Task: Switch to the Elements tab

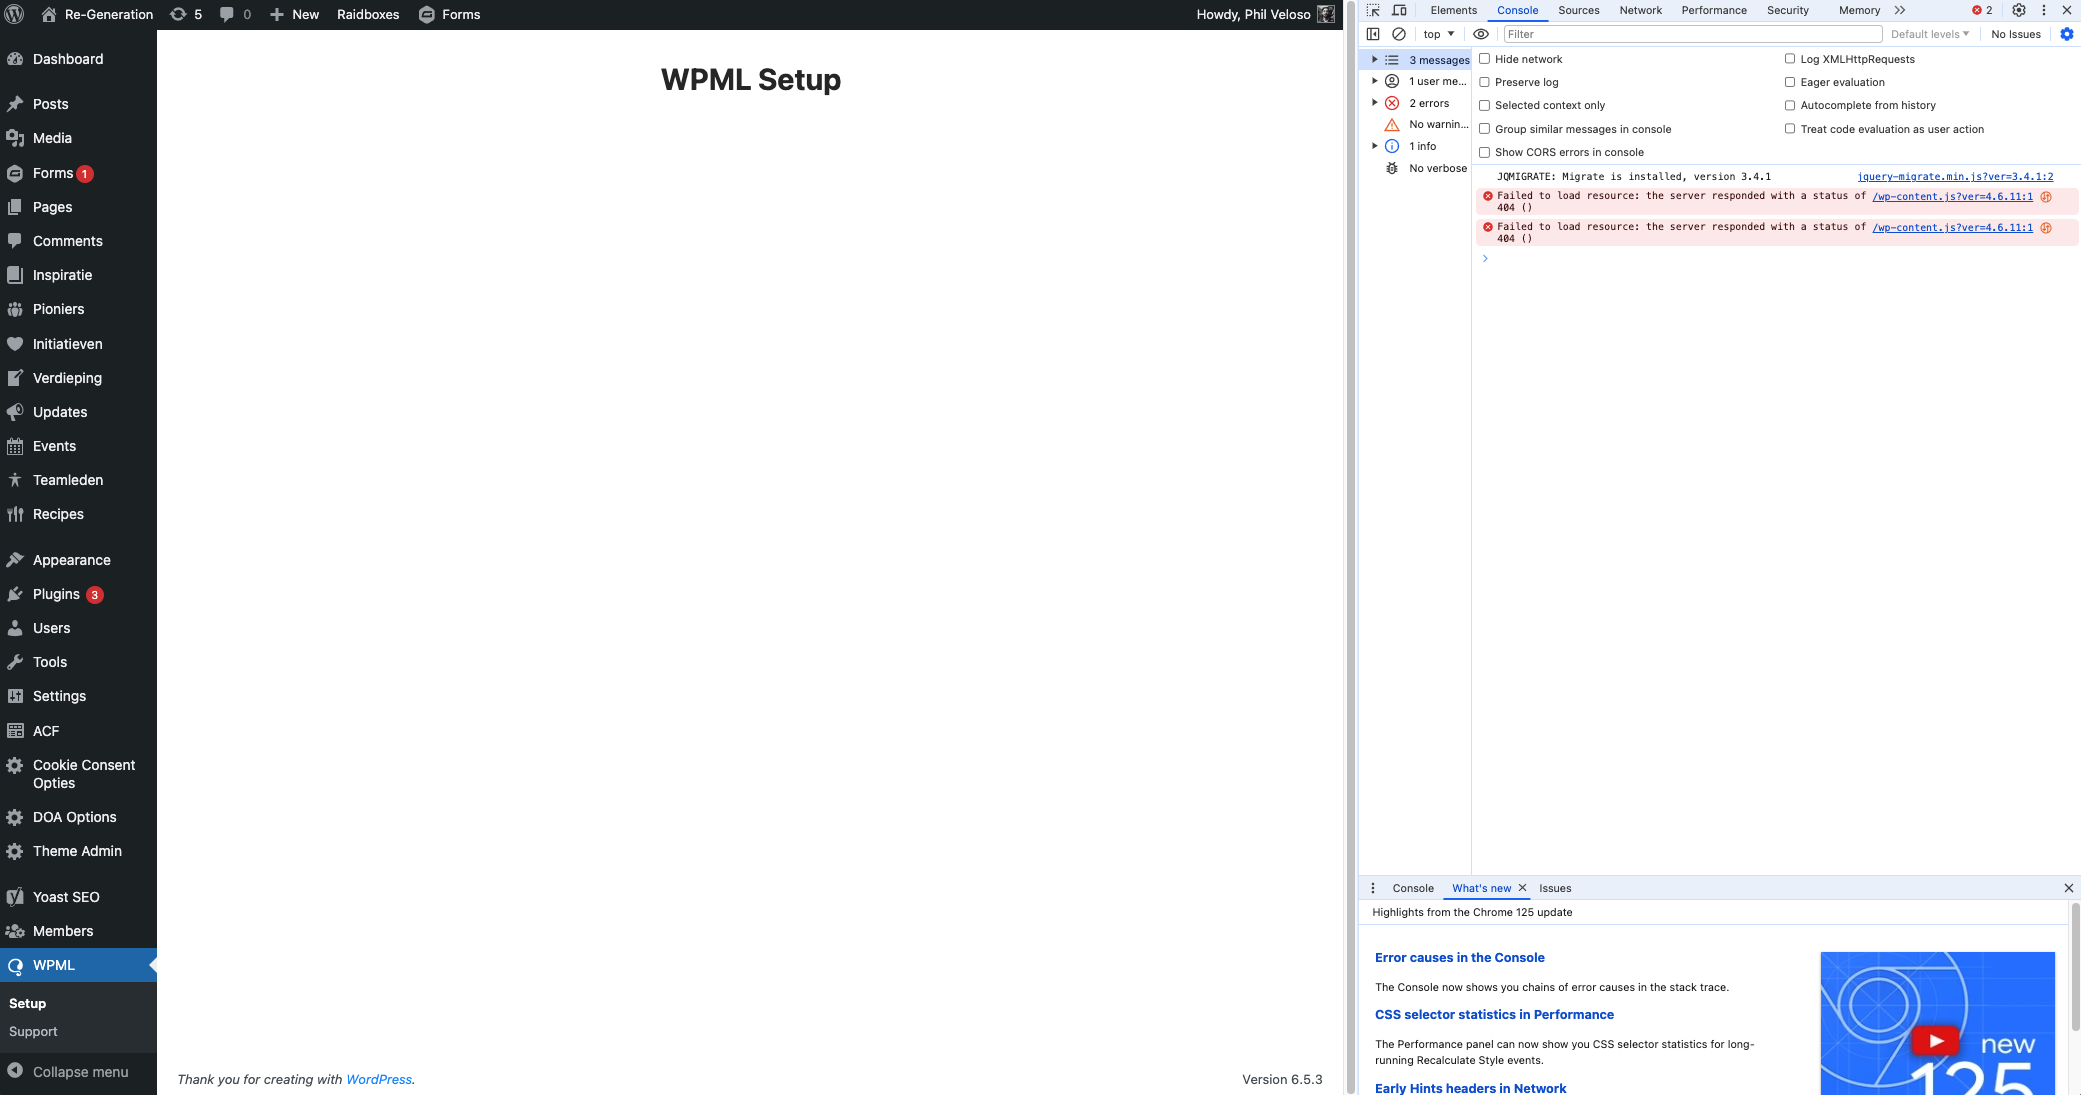Action: (x=1453, y=10)
